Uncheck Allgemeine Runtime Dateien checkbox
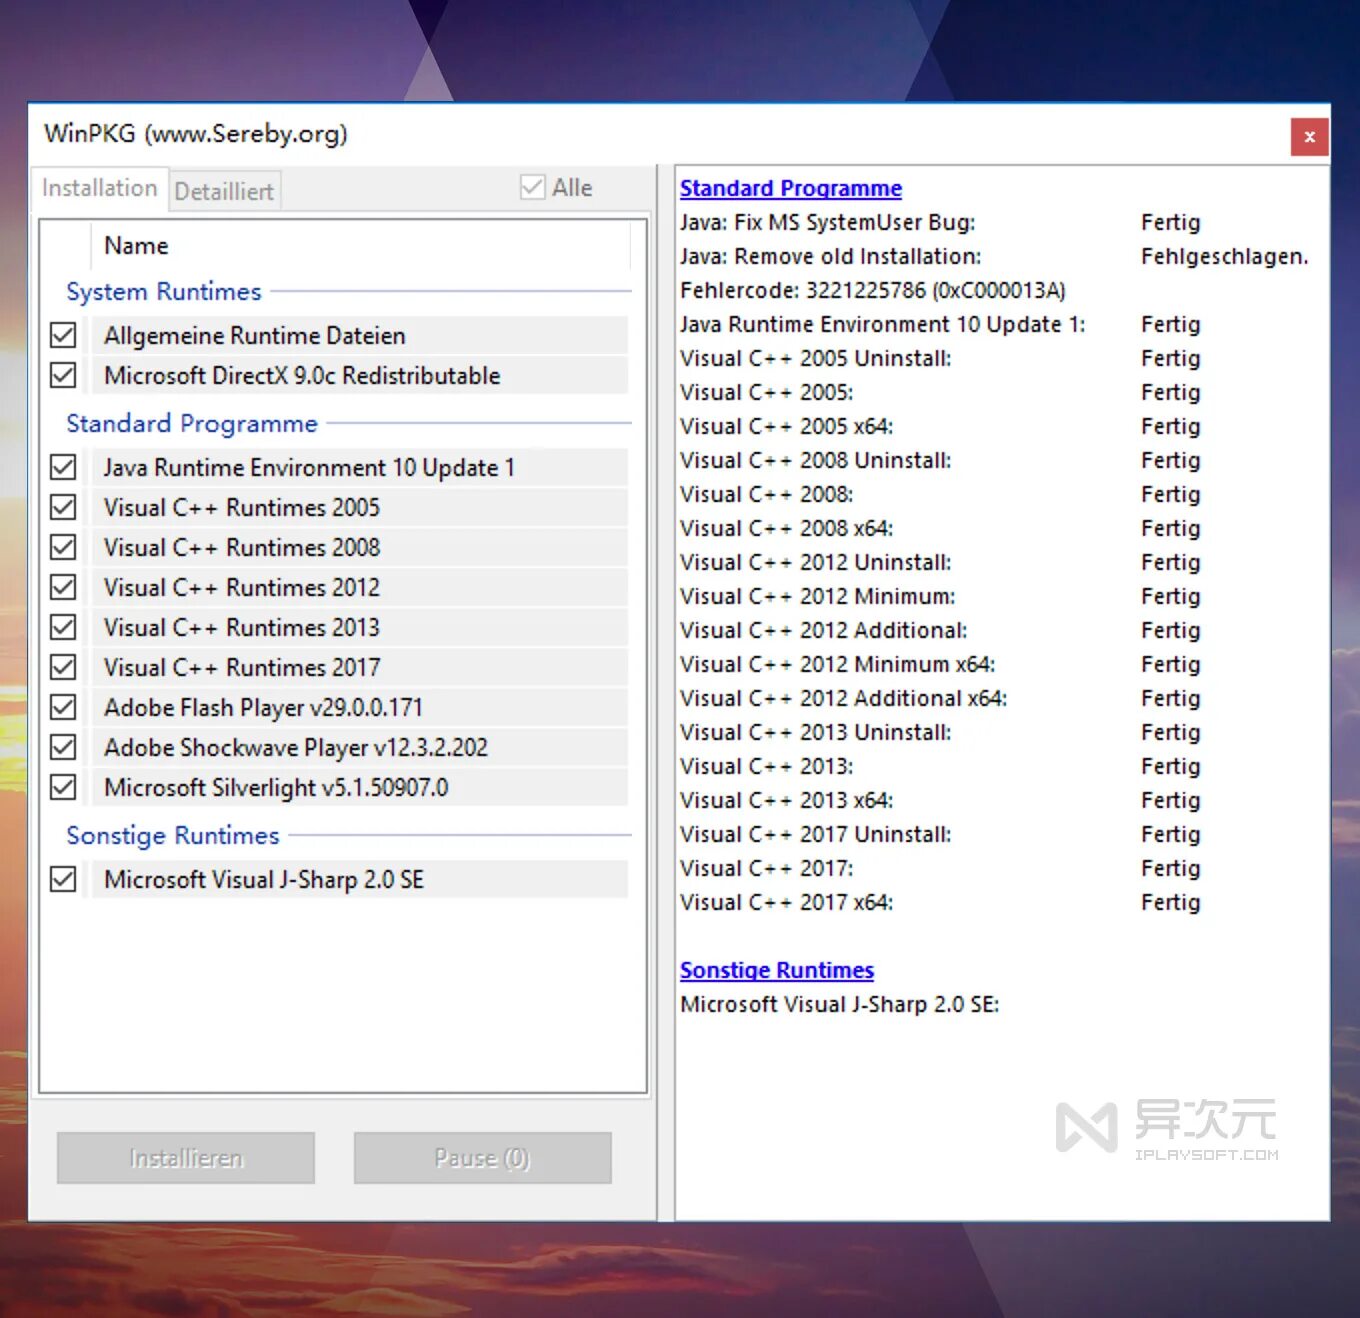The width and height of the screenshot is (1360, 1318). point(63,335)
